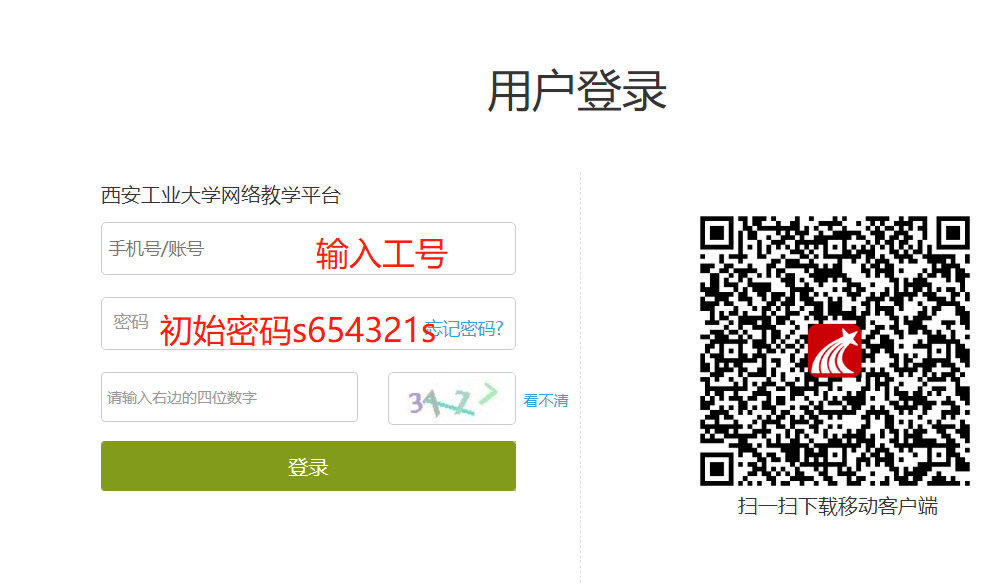Focus the 手机号/账号 username field

tap(308, 249)
